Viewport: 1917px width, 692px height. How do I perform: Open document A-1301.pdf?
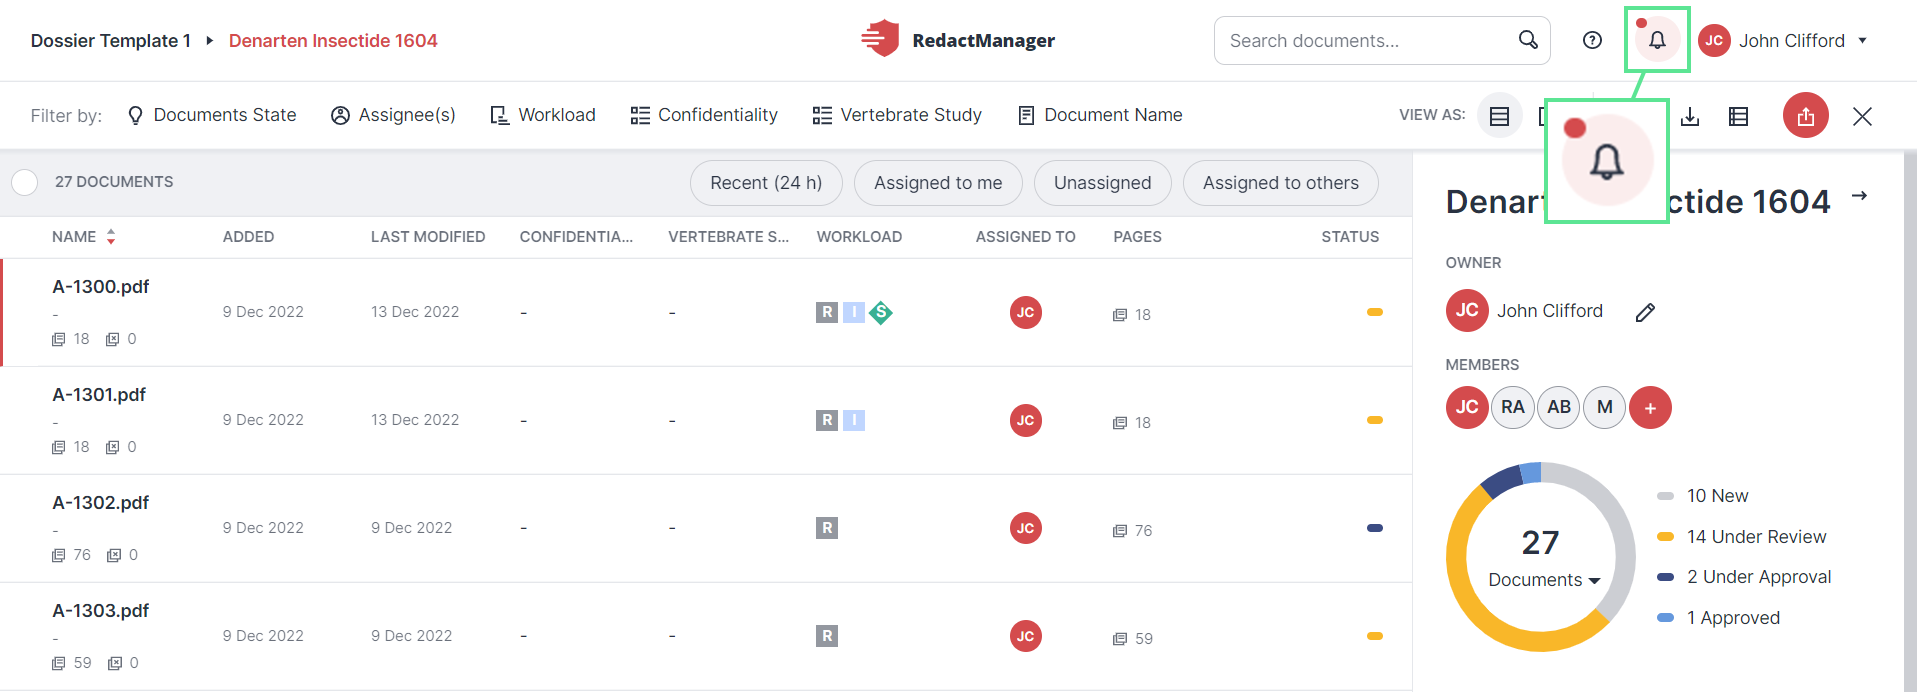[99, 395]
